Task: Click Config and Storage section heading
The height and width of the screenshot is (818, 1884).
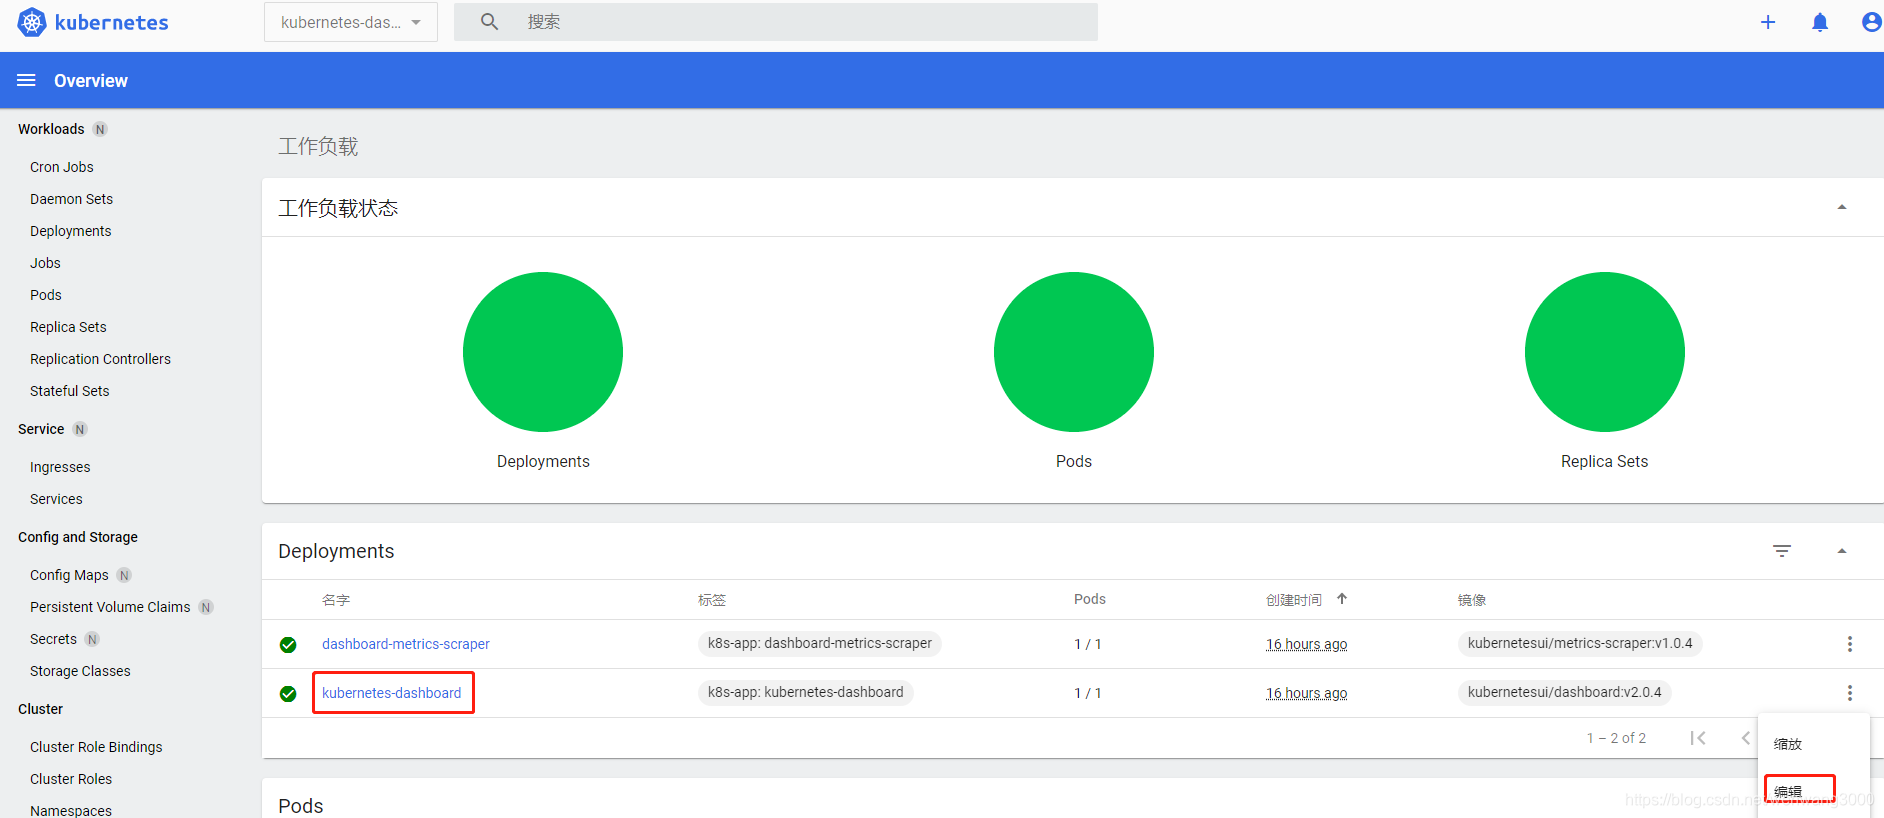Action: point(78,537)
